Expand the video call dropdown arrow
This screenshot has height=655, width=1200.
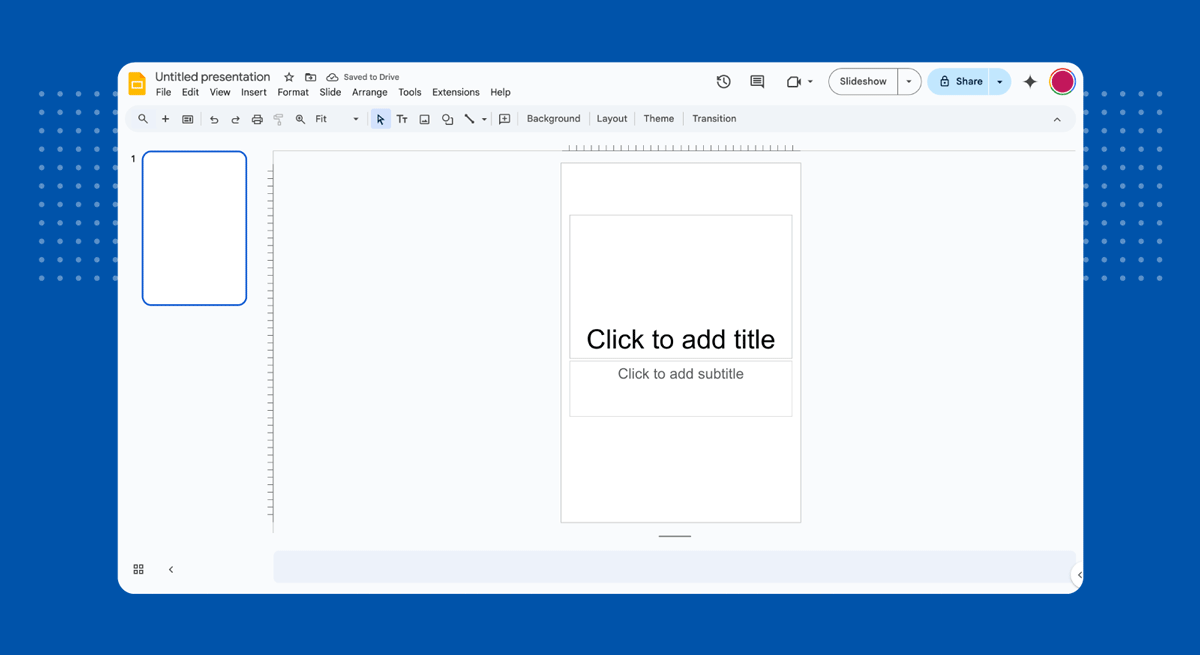coord(810,82)
